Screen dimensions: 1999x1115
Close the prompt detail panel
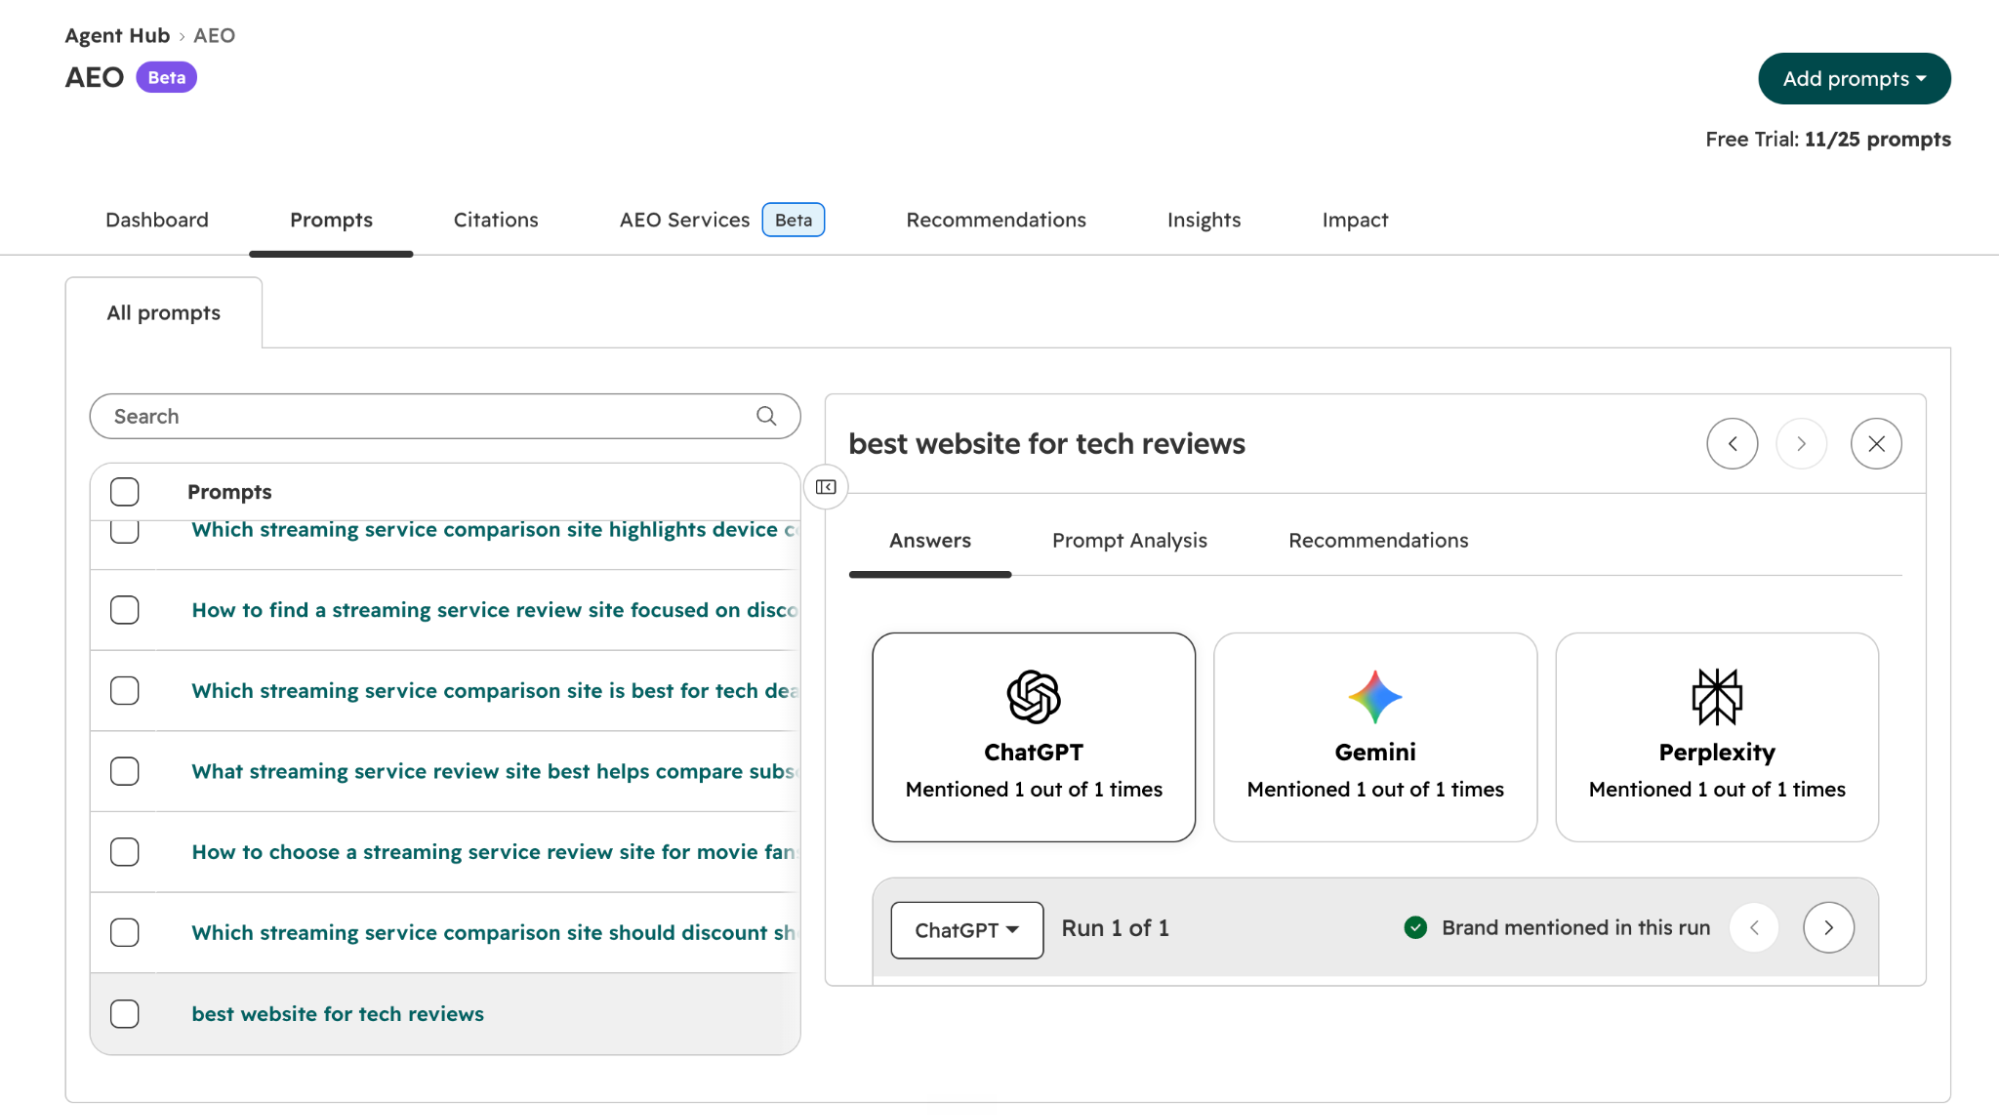point(1876,444)
